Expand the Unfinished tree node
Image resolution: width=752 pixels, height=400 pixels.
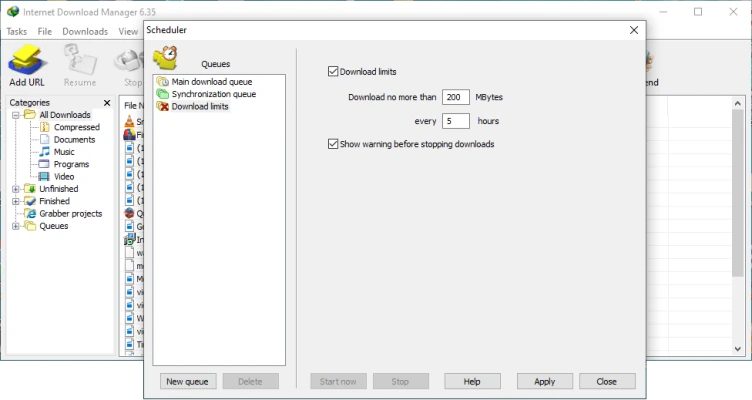(x=15, y=189)
